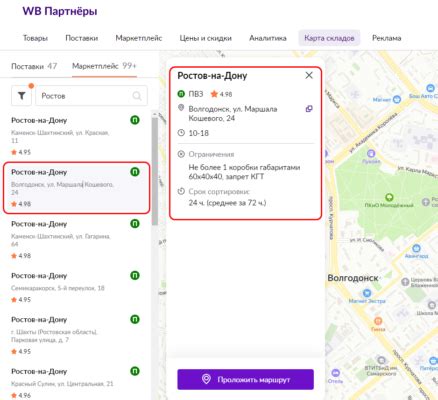438x400 pixels.
Task: Click the Волгодонск city label on map
Action: [x=353, y=278]
